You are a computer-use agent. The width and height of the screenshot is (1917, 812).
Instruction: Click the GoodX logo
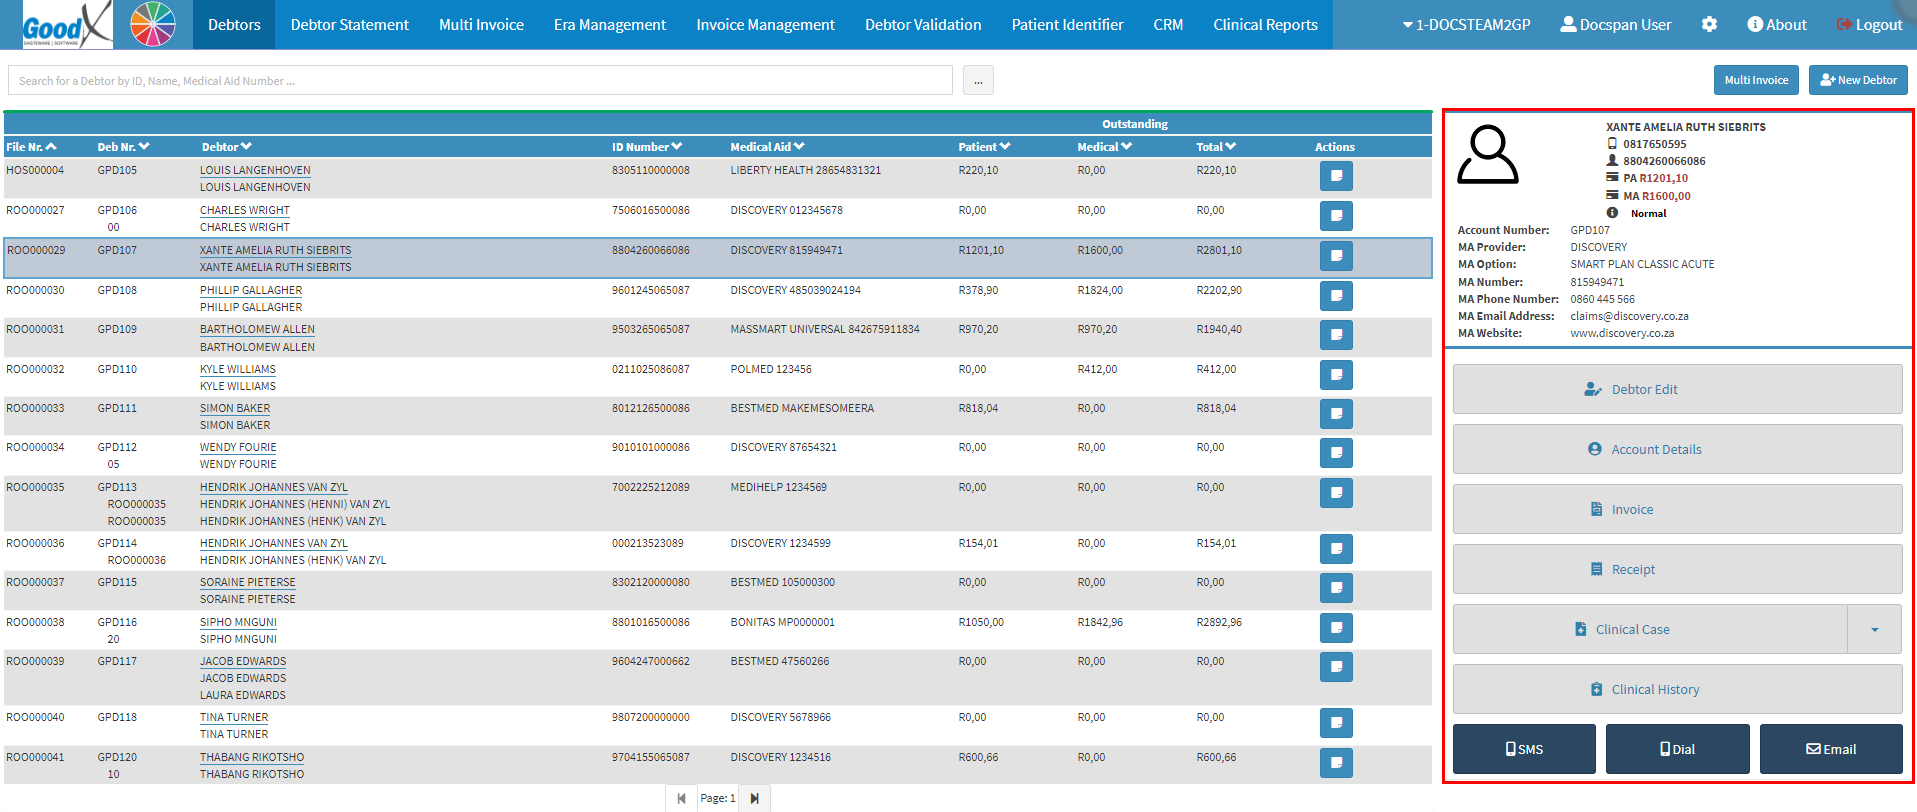[x=66, y=24]
